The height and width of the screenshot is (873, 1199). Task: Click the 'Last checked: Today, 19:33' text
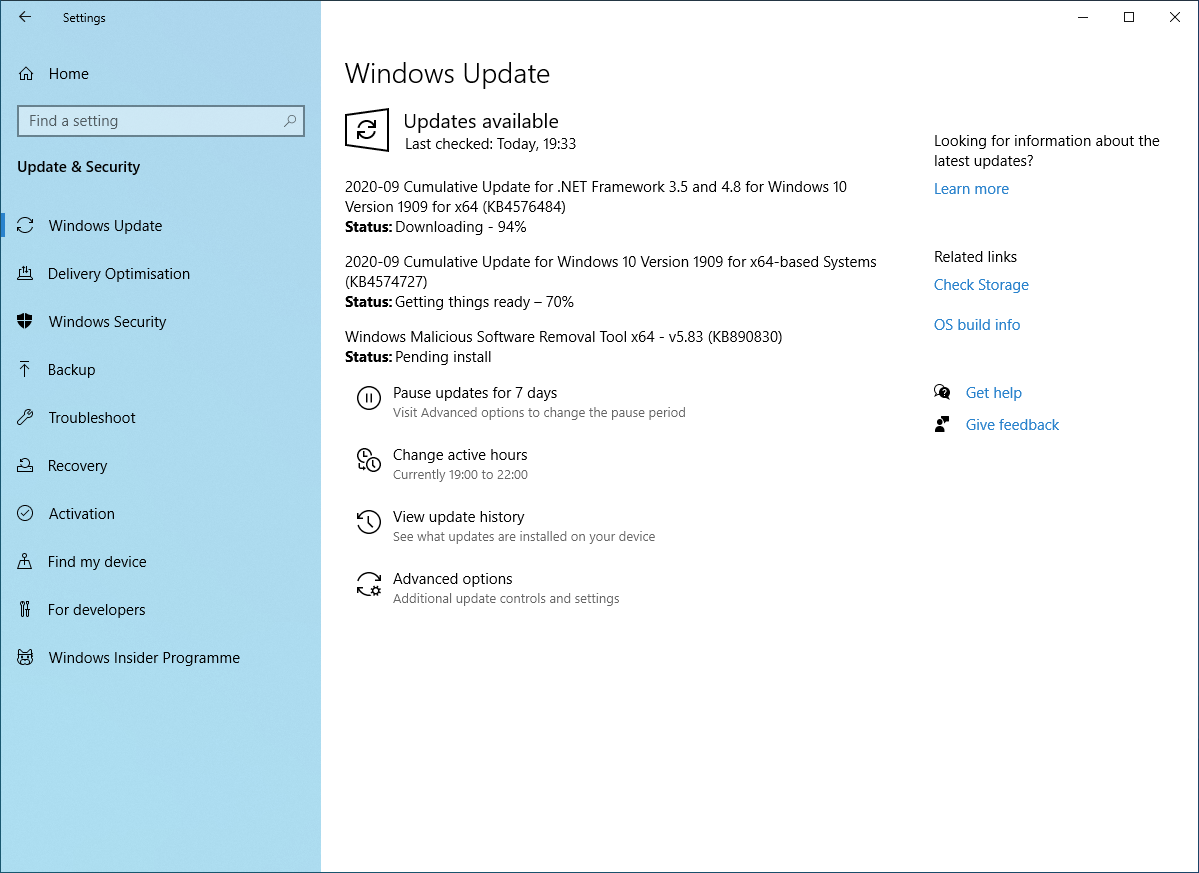[x=490, y=144]
